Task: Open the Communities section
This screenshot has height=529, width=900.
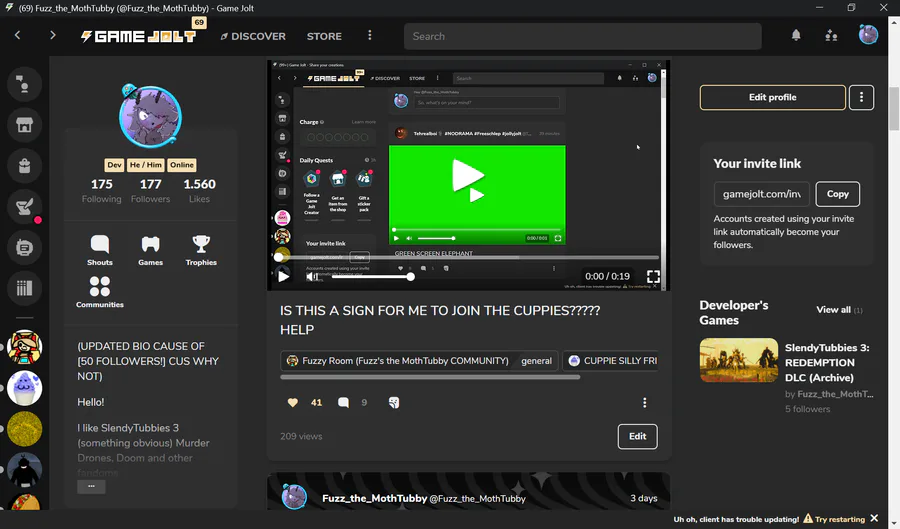Action: pyautogui.click(x=100, y=292)
